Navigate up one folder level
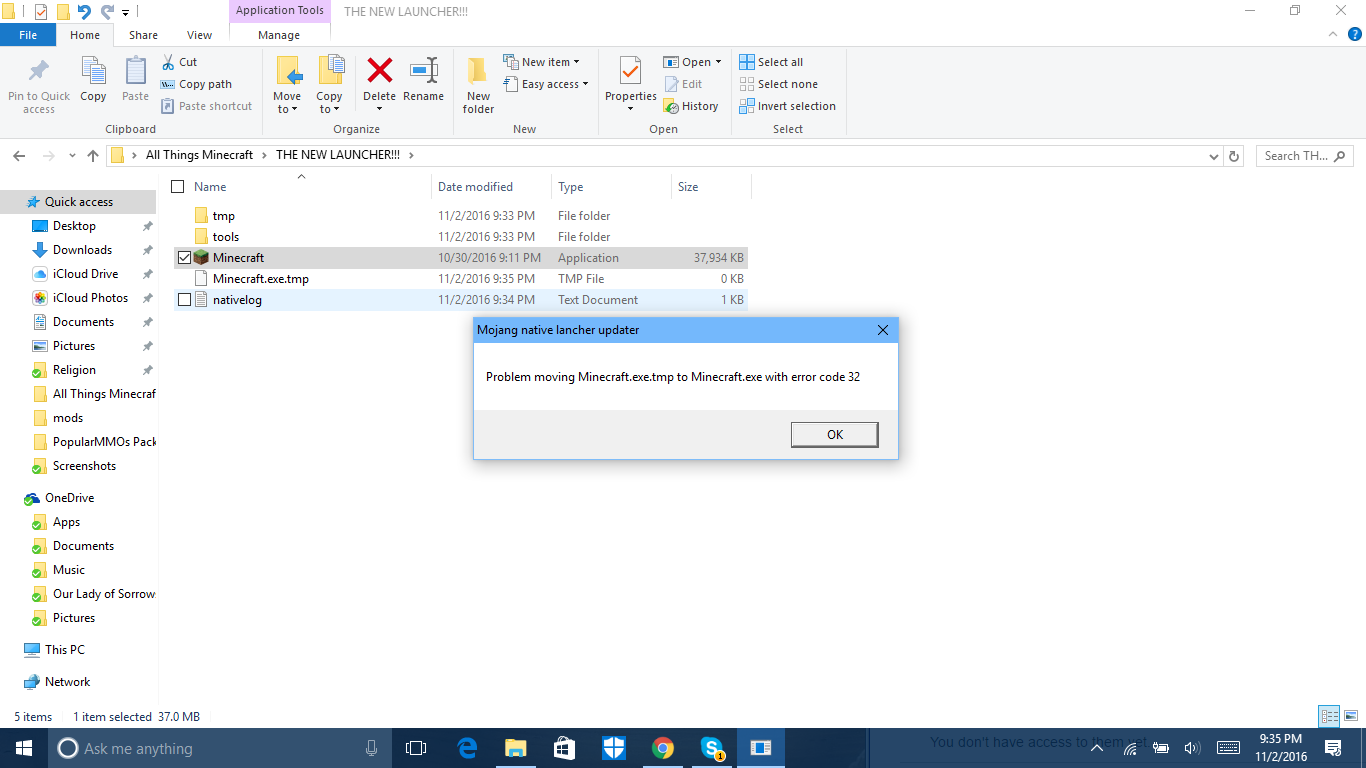 [93, 156]
